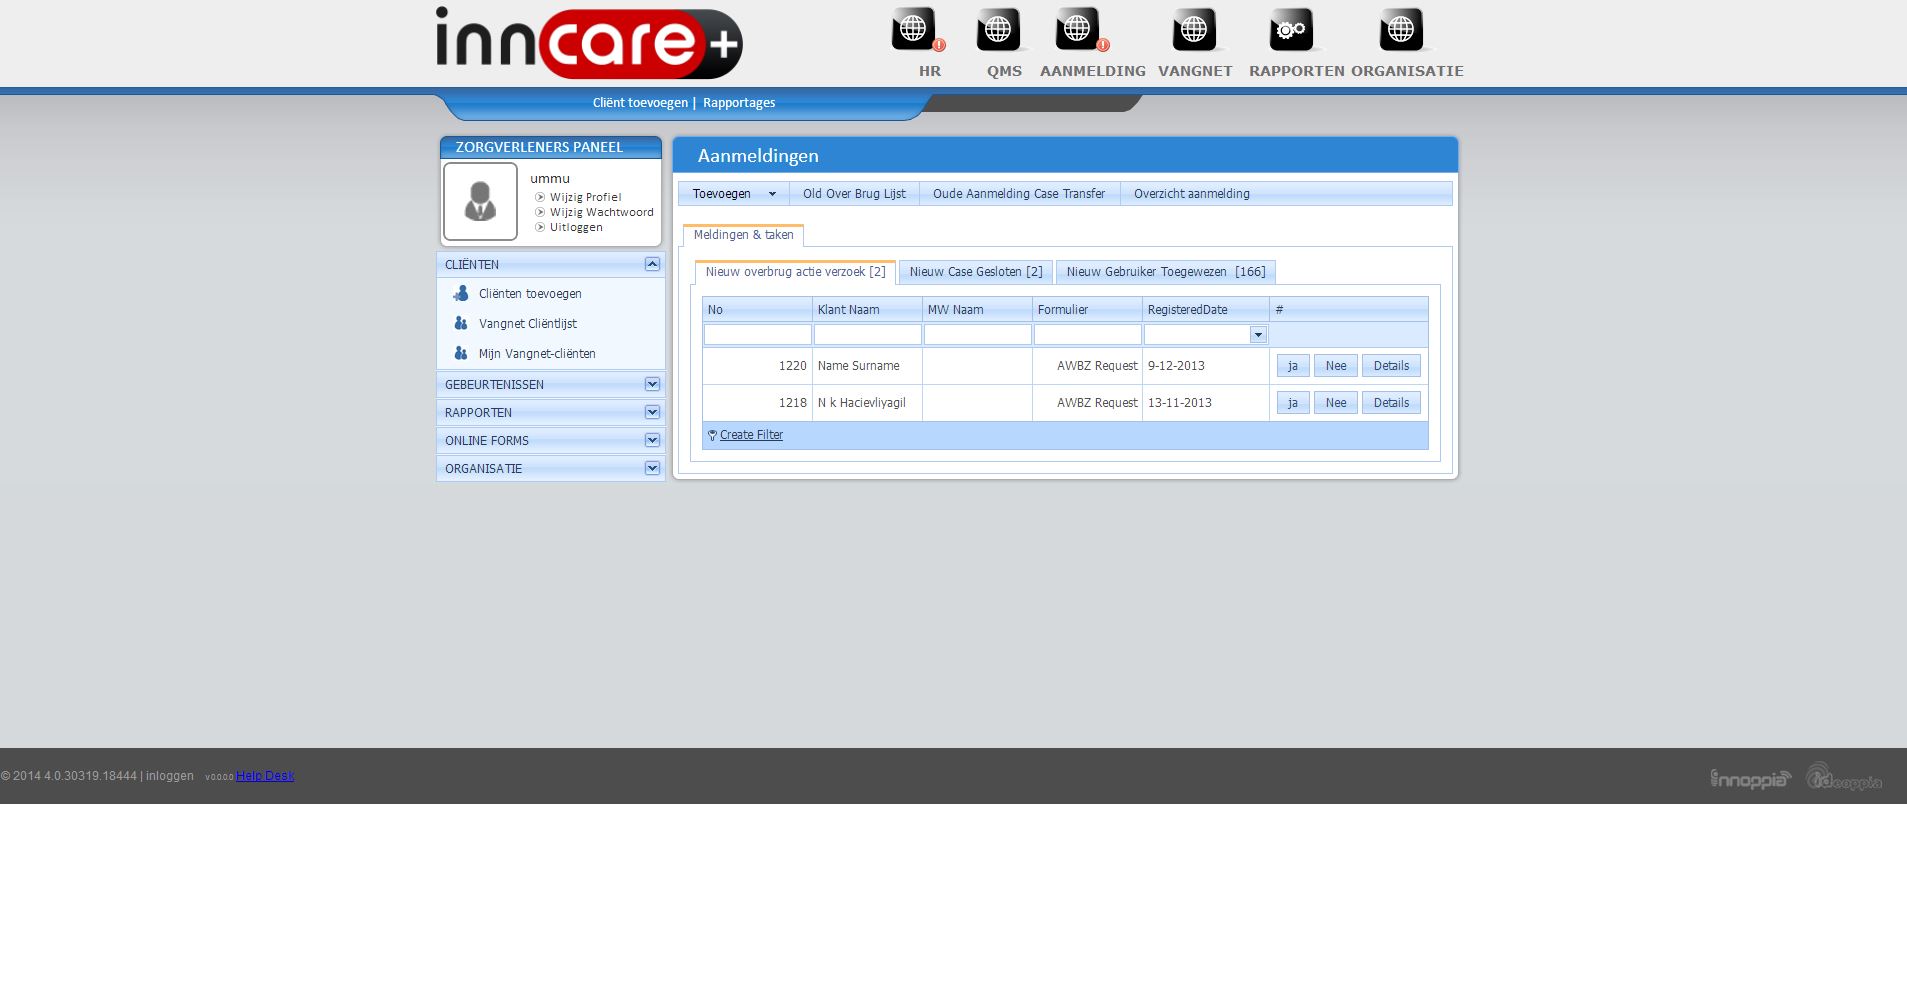The image size is (1907, 999).
Task: Click the 13-11-2013 date cell
Action: click(x=1205, y=403)
